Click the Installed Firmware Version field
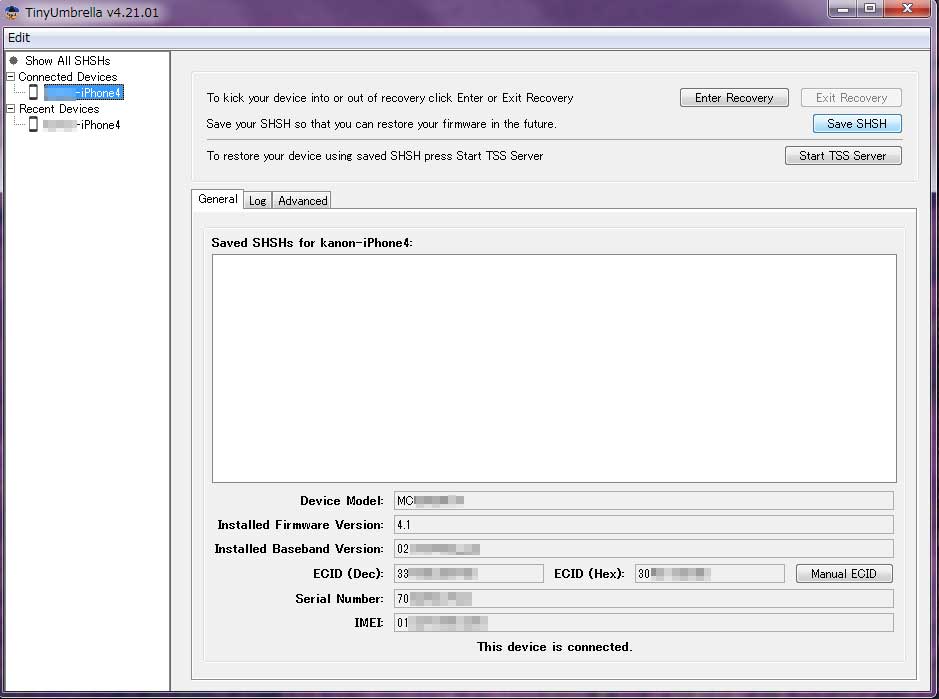Screen dimensions: 939x699 [x=643, y=525]
